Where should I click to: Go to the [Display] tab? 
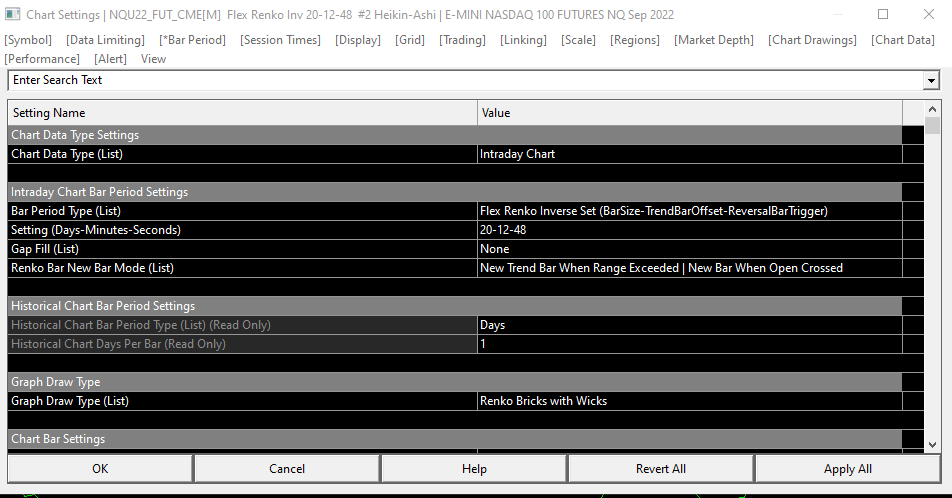(358, 40)
